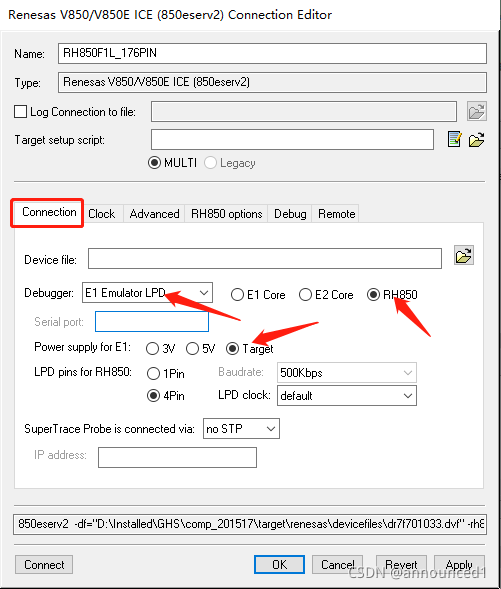Focus the Name input field
501x589 pixels.
tap(272, 53)
